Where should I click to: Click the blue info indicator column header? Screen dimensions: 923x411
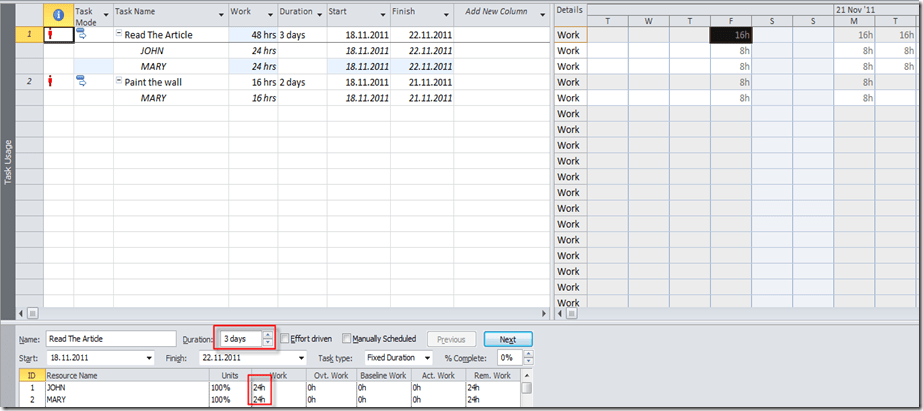click(x=58, y=15)
